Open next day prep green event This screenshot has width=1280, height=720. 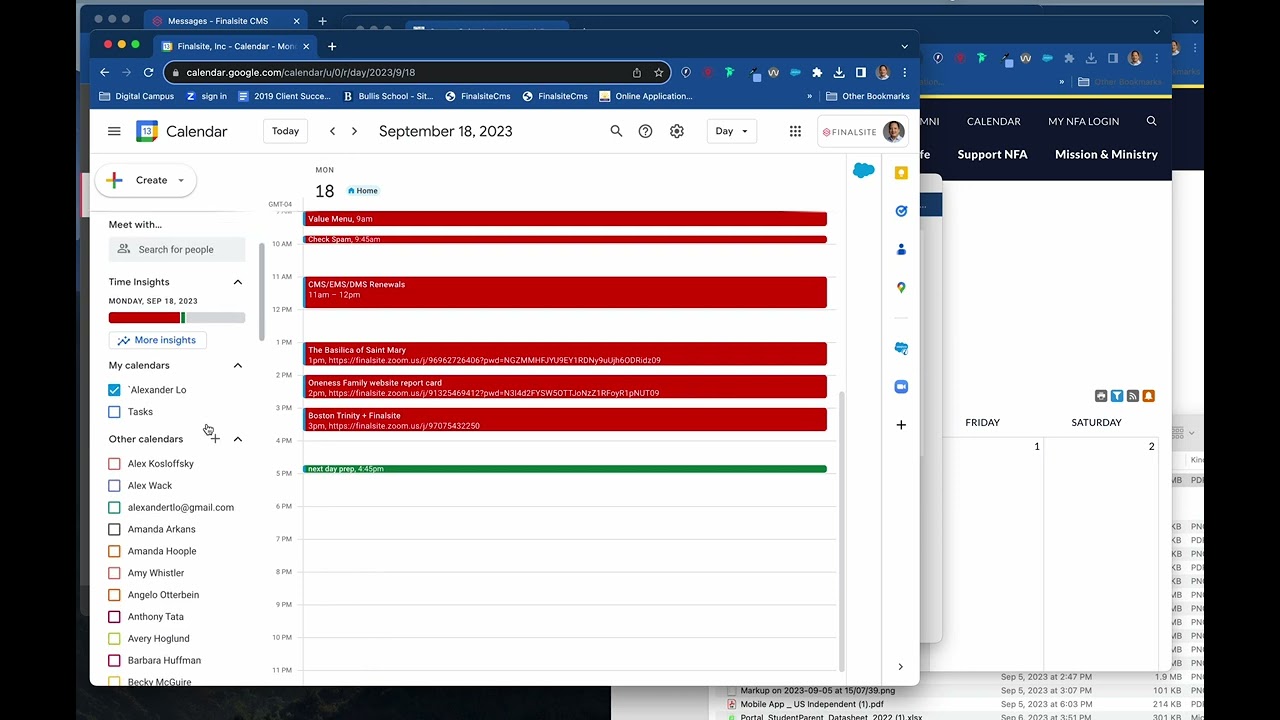pyautogui.click(x=565, y=469)
